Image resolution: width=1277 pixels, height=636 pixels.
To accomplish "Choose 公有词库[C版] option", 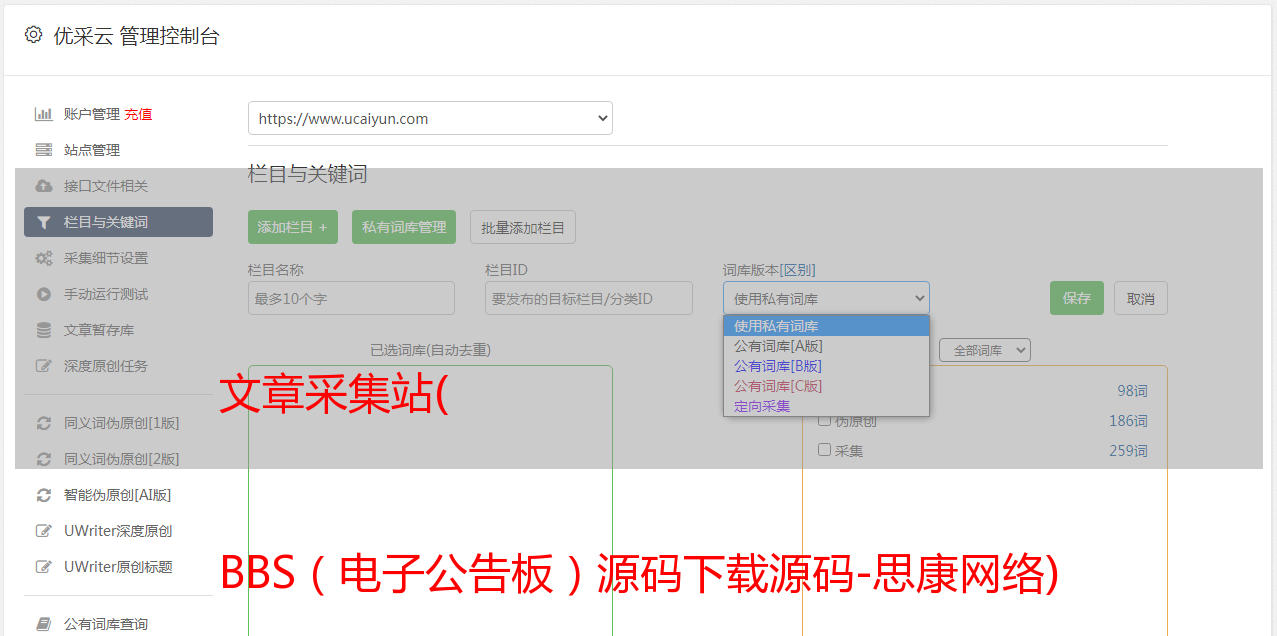I will 826,386.
